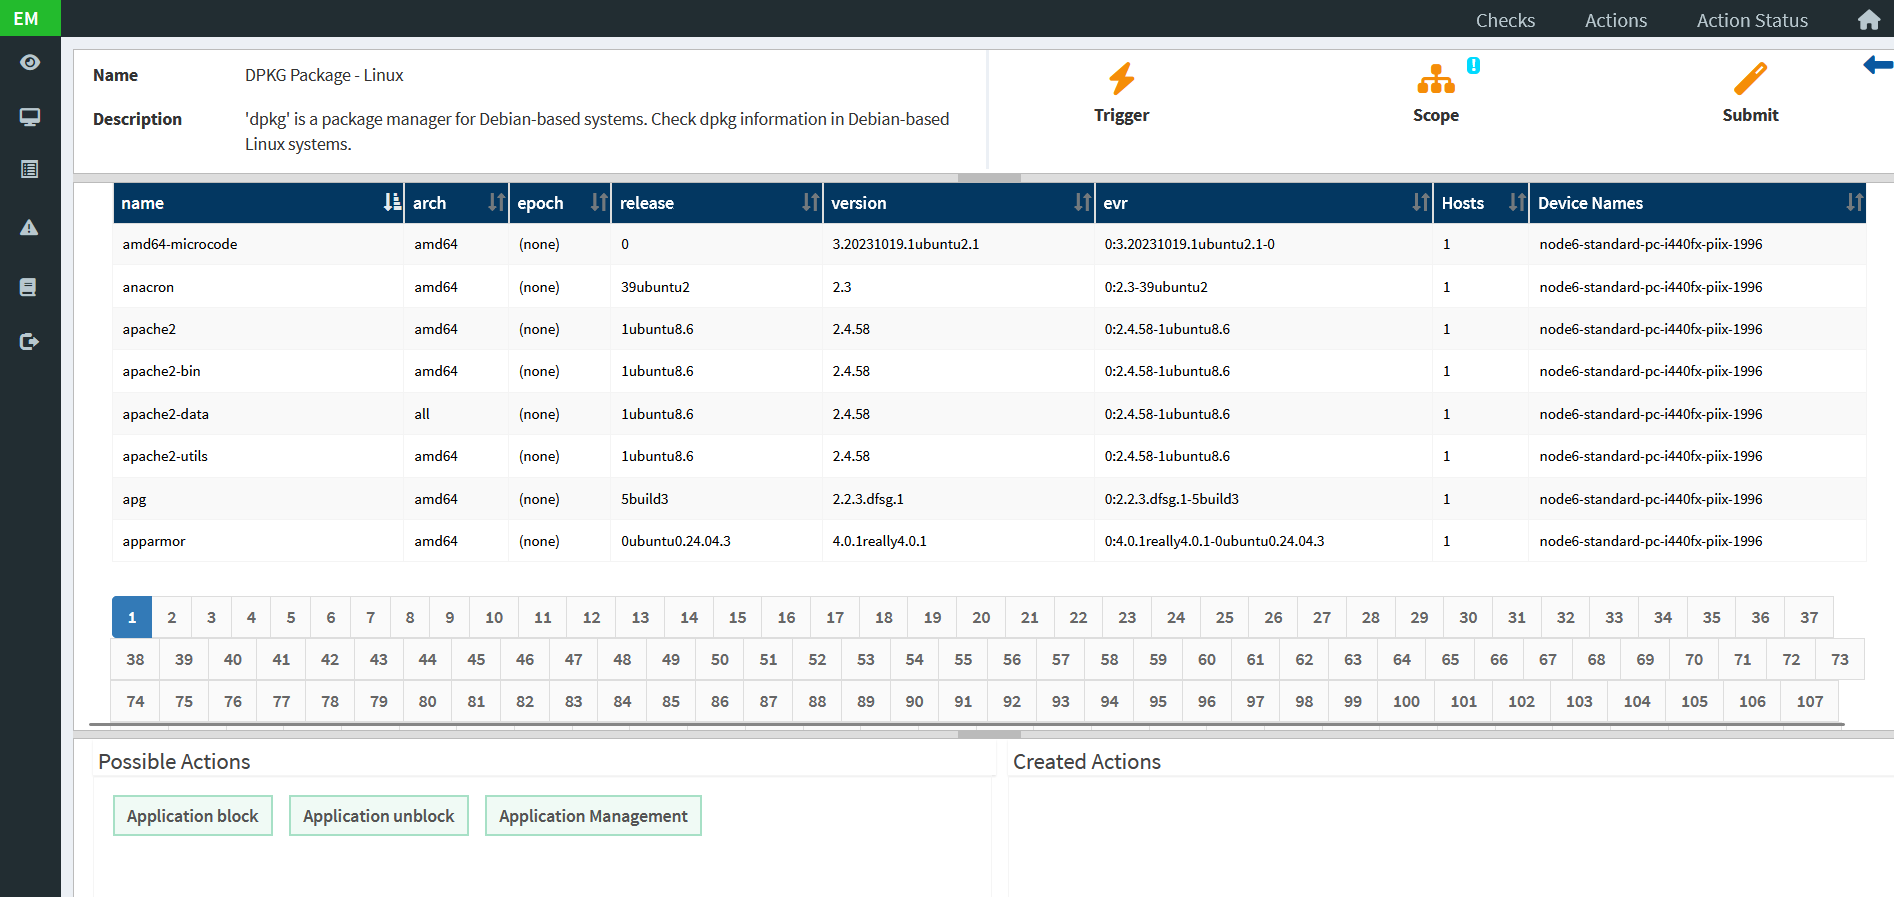
Task: Go to results page 73
Action: coord(1840,659)
